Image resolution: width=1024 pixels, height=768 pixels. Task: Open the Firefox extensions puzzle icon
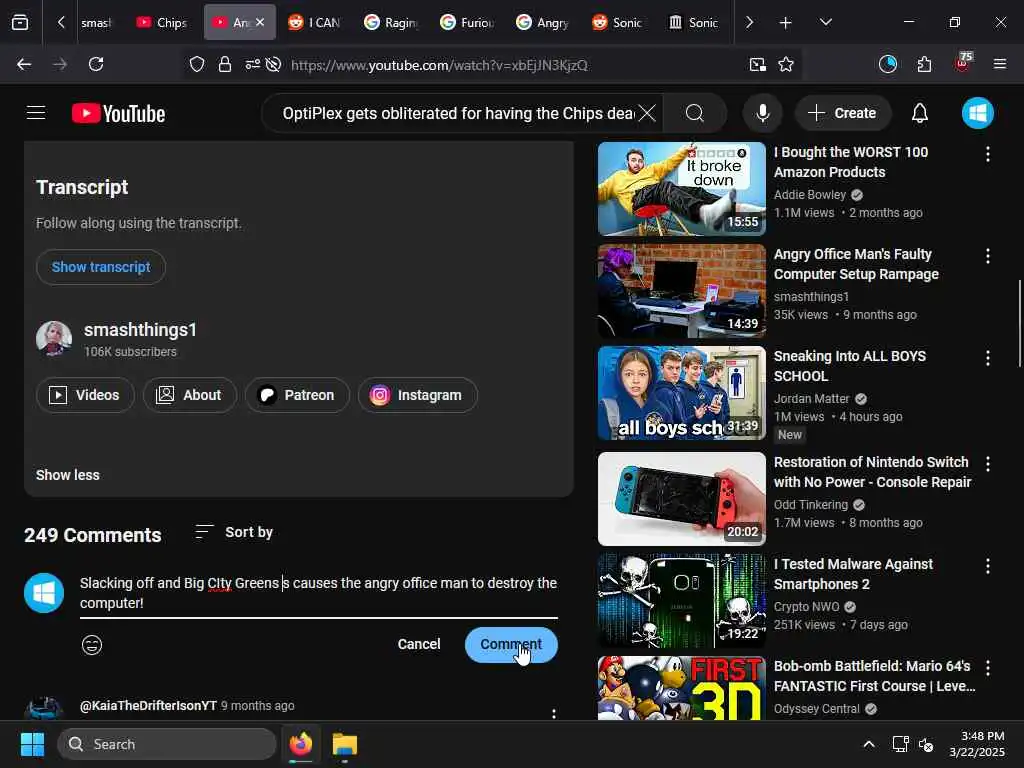pyautogui.click(x=924, y=64)
